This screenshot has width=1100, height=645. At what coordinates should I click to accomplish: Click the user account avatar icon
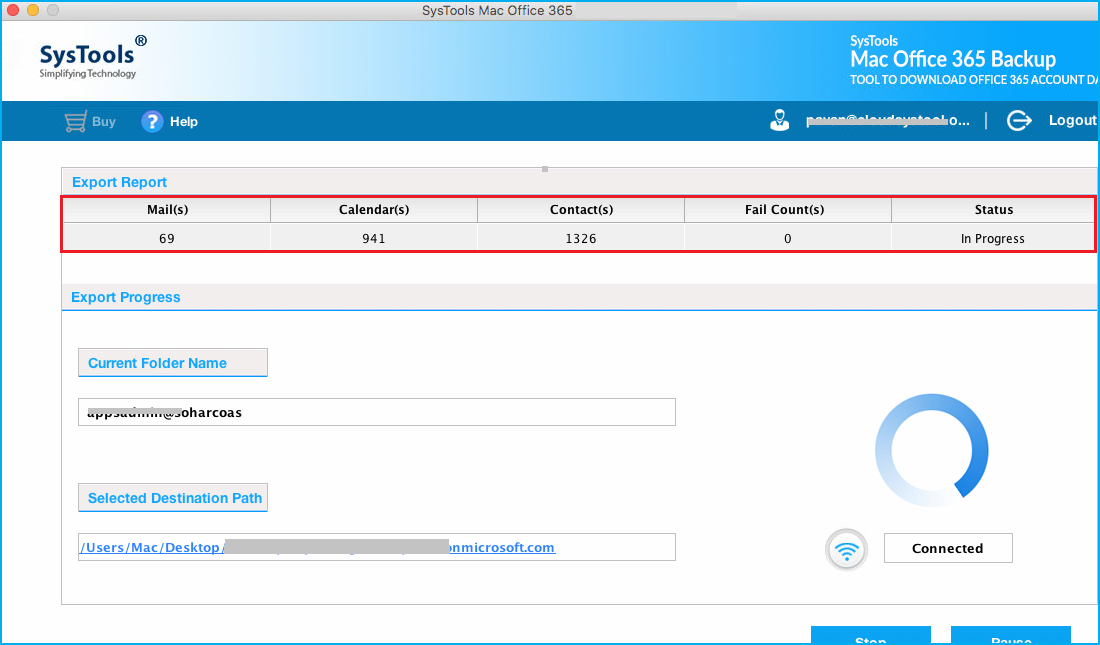(779, 121)
